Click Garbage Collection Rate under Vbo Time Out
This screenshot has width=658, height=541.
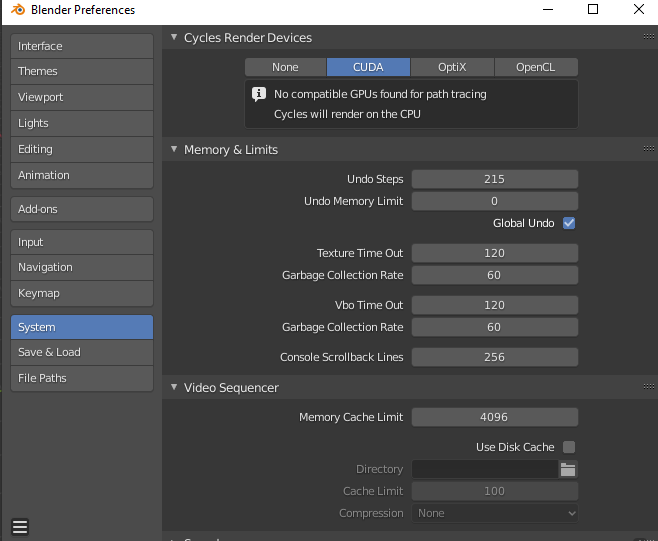click(495, 327)
